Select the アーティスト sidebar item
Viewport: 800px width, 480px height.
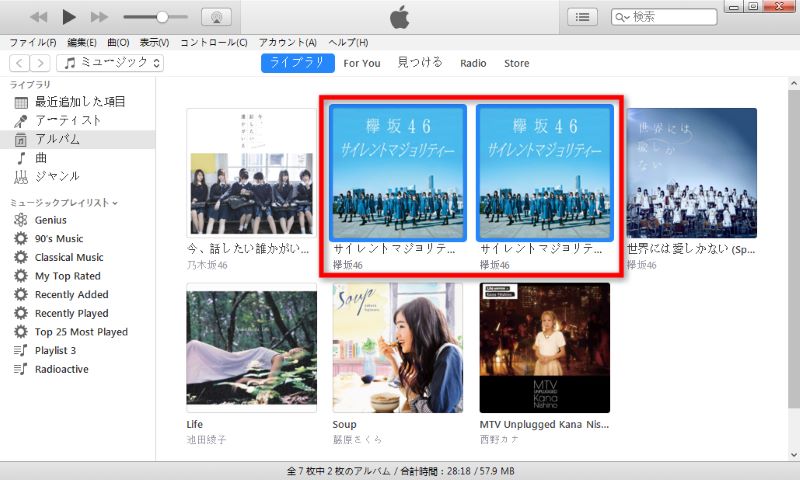[68, 120]
